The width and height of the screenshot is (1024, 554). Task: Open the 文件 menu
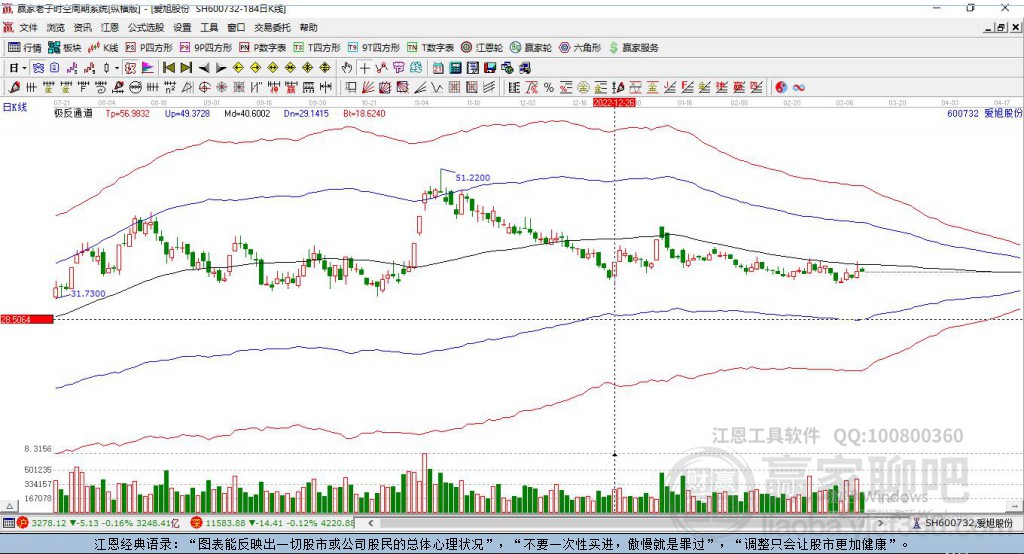click(x=28, y=27)
